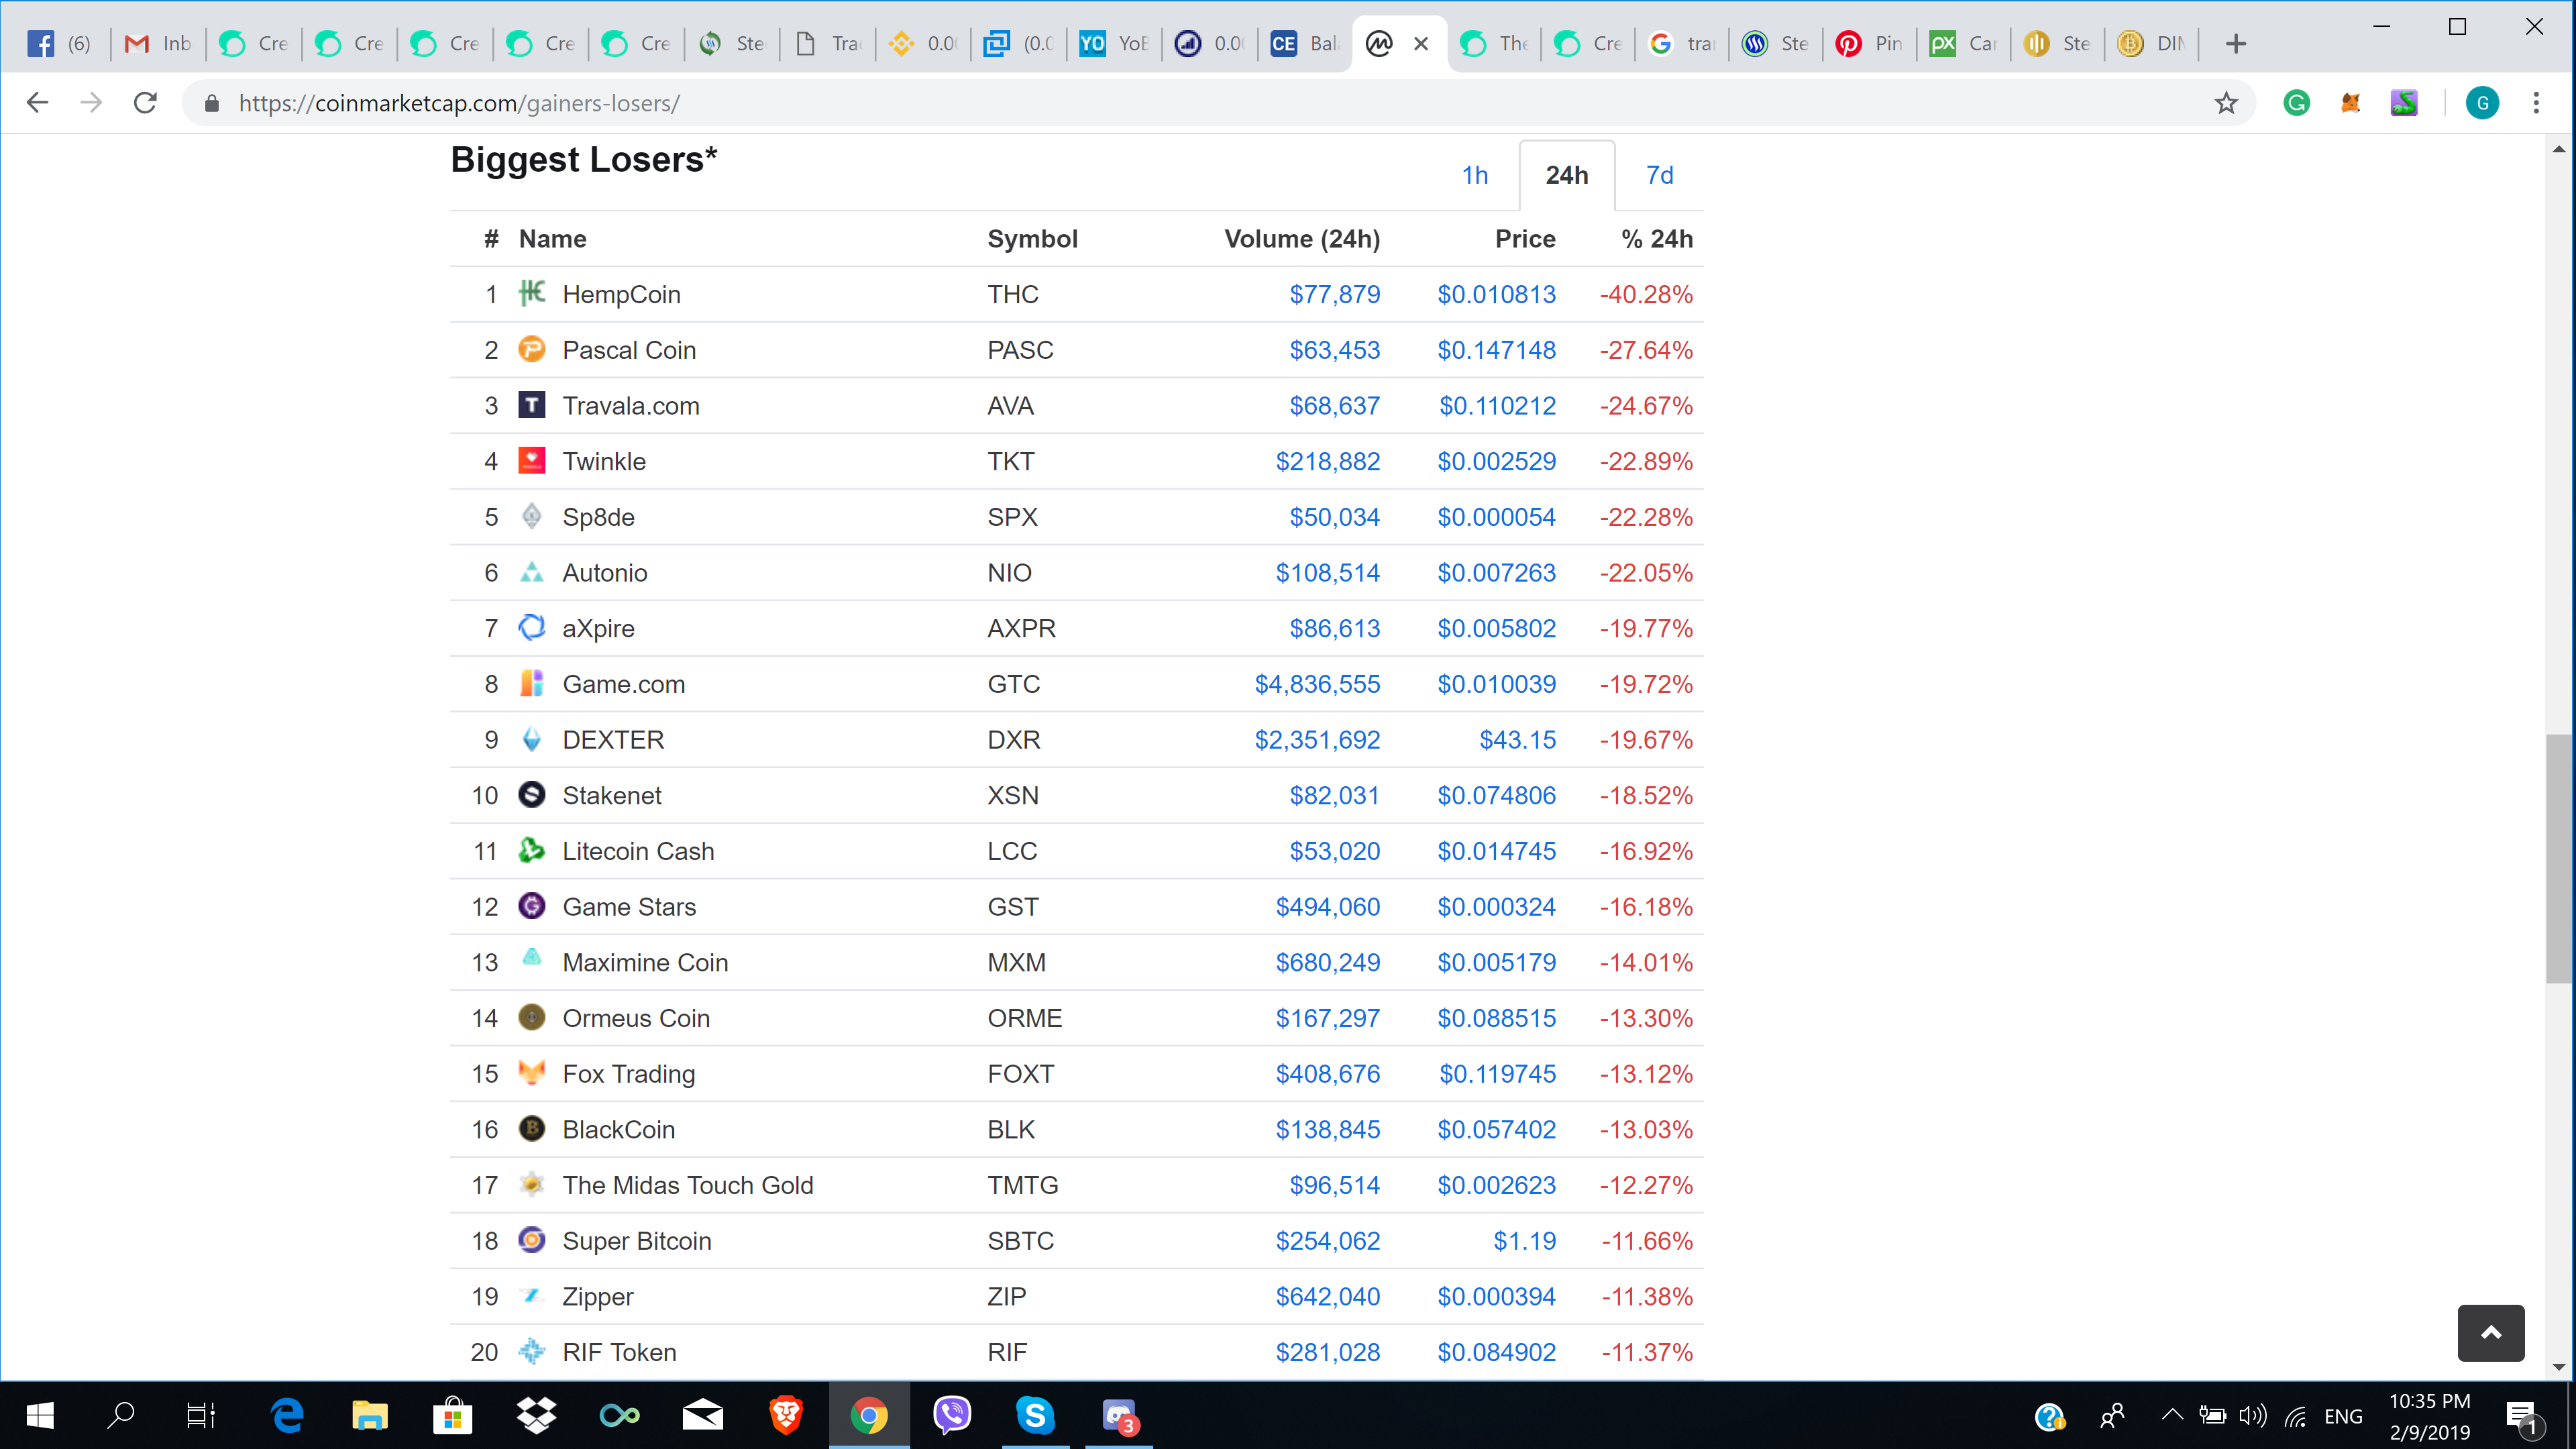
Task: Click Game.com volume $4,836,555
Action: [x=1317, y=684]
